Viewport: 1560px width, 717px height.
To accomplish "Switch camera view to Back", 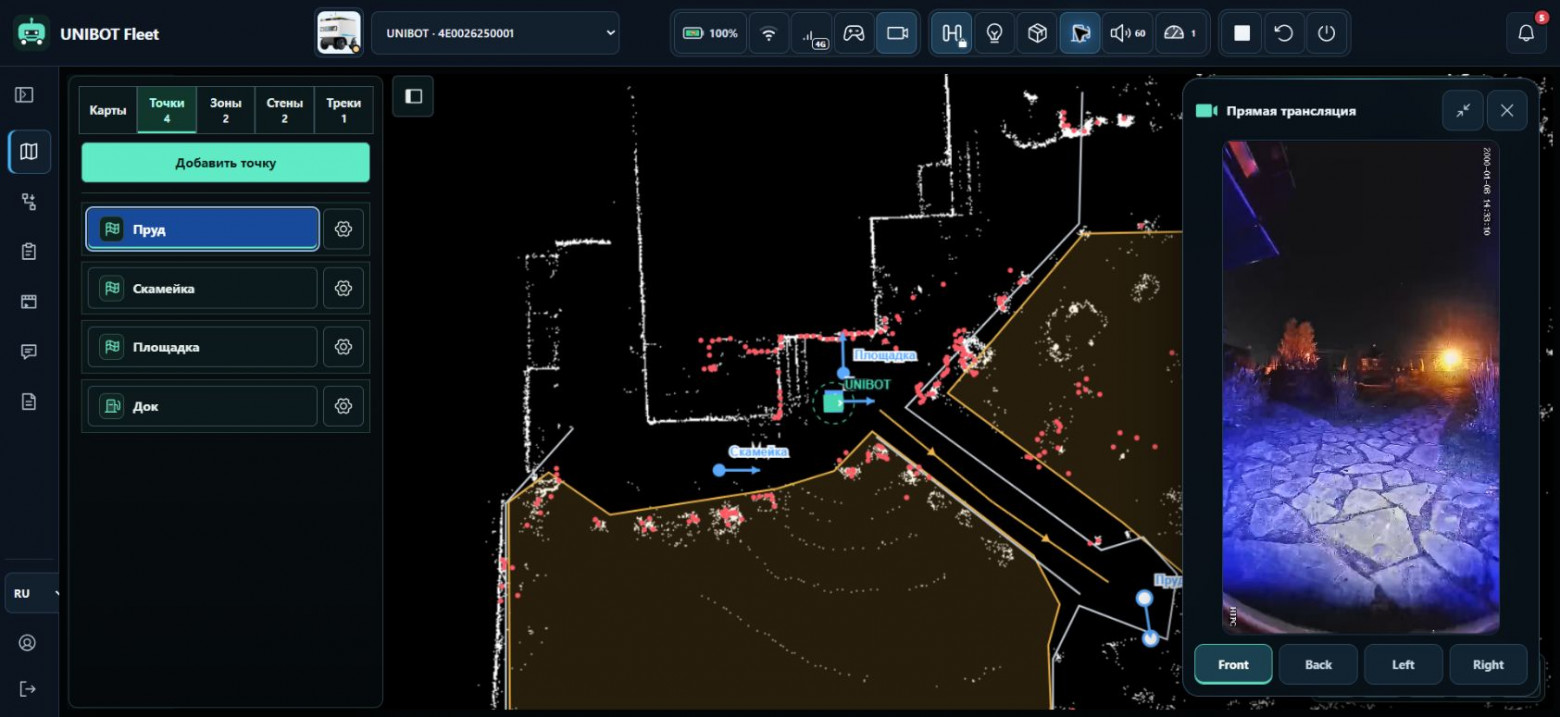I will (x=1318, y=665).
